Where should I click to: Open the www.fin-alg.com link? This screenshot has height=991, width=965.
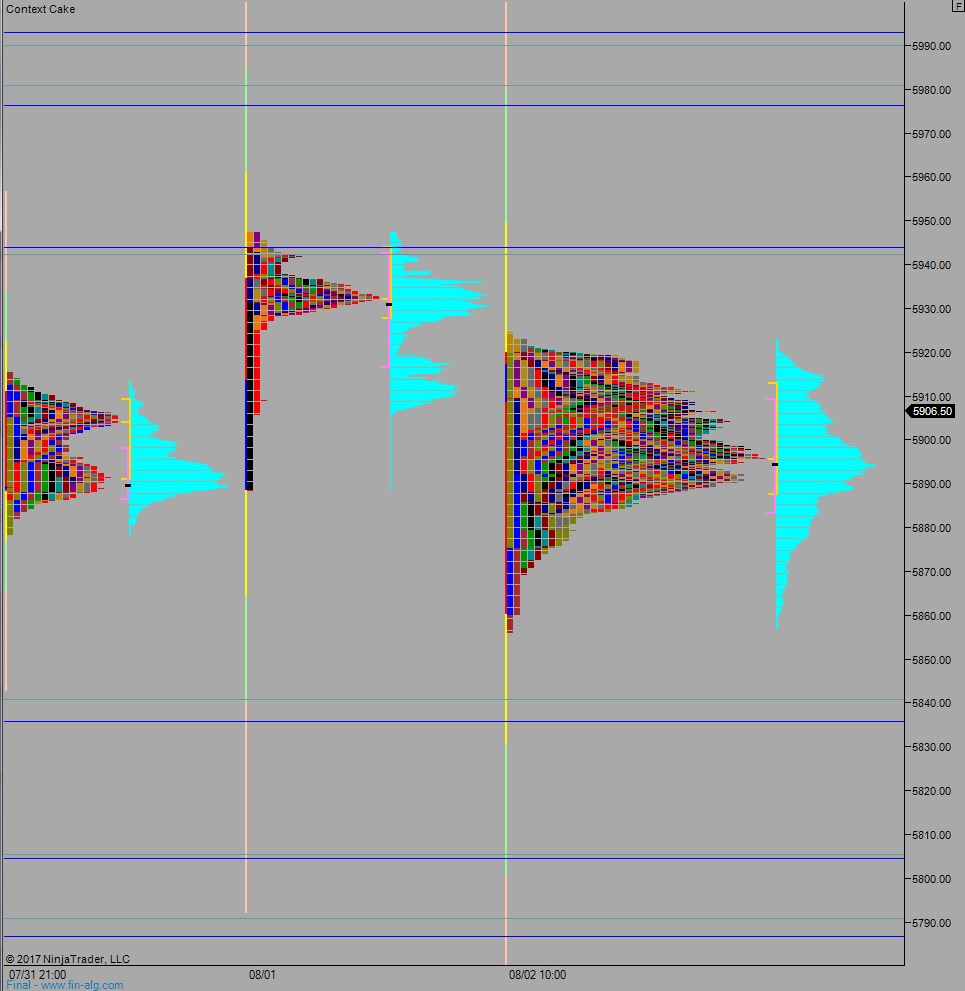tap(82, 985)
